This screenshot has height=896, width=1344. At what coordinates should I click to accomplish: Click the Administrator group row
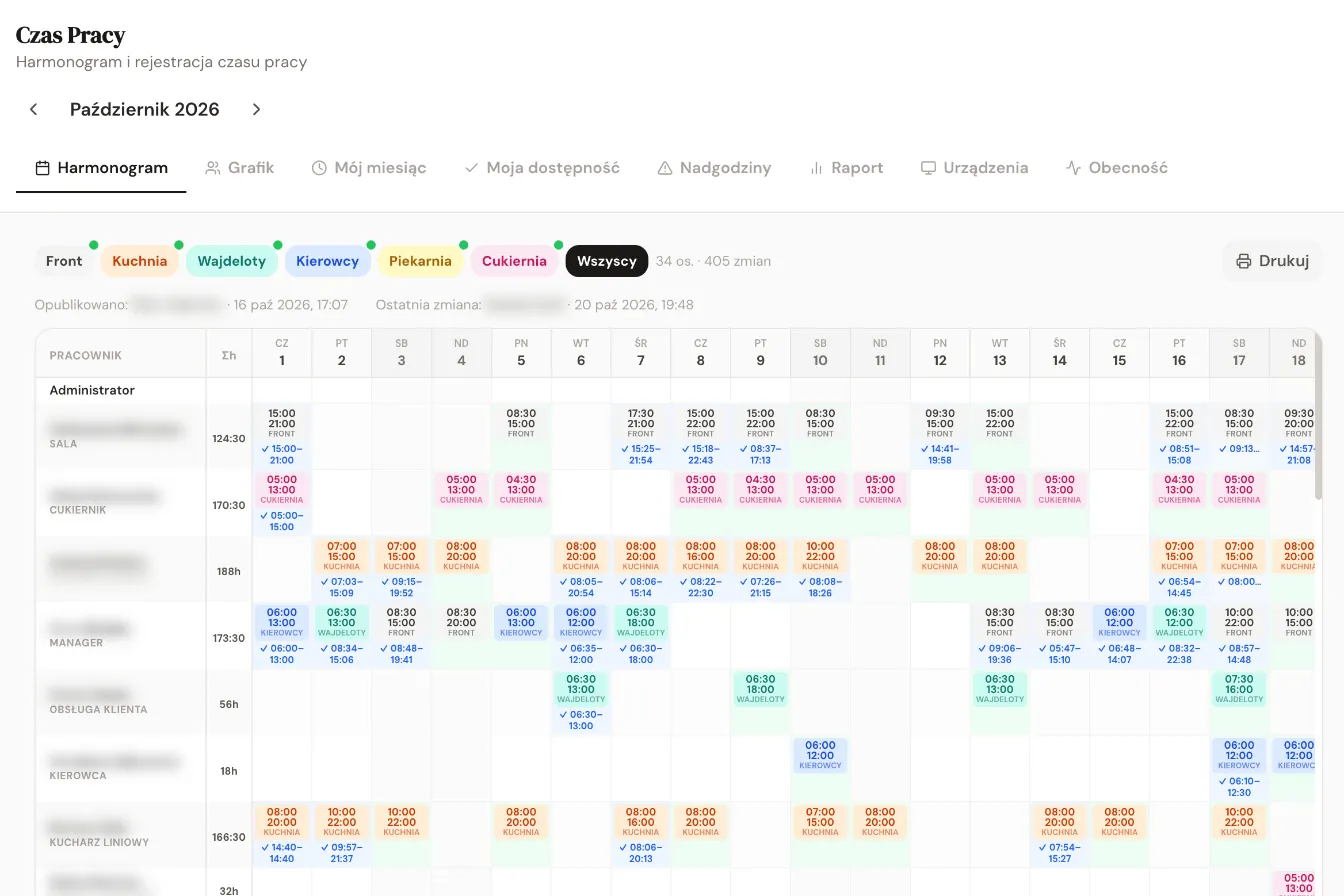92,390
